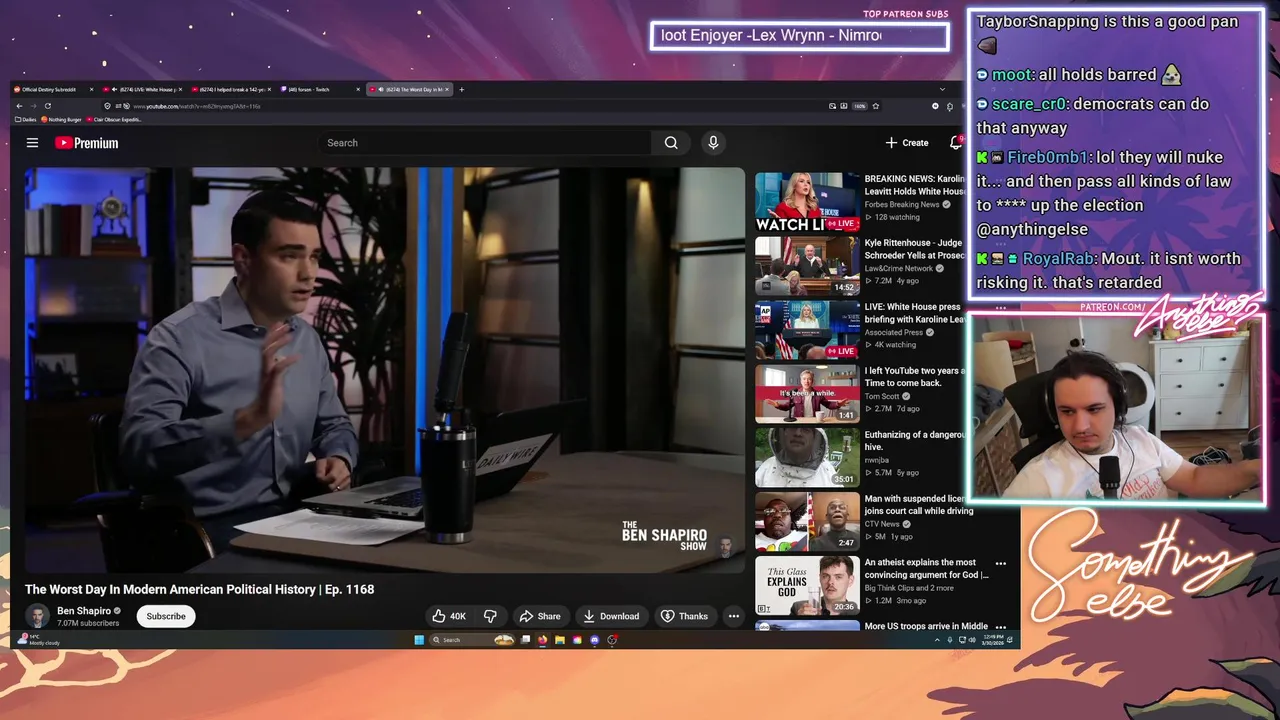Image resolution: width=1280 pixels, height=720 pixels.
Task: Open 'More US troops arrive' video title
Action: [x=926, y=626]
